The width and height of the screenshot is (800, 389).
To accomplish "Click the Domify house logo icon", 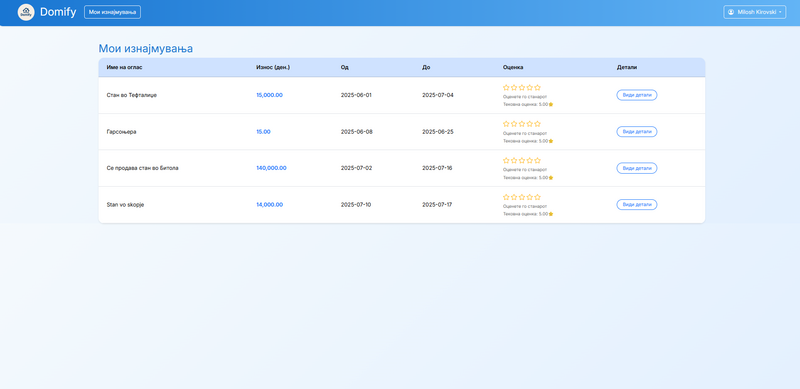I will (26, 12).
